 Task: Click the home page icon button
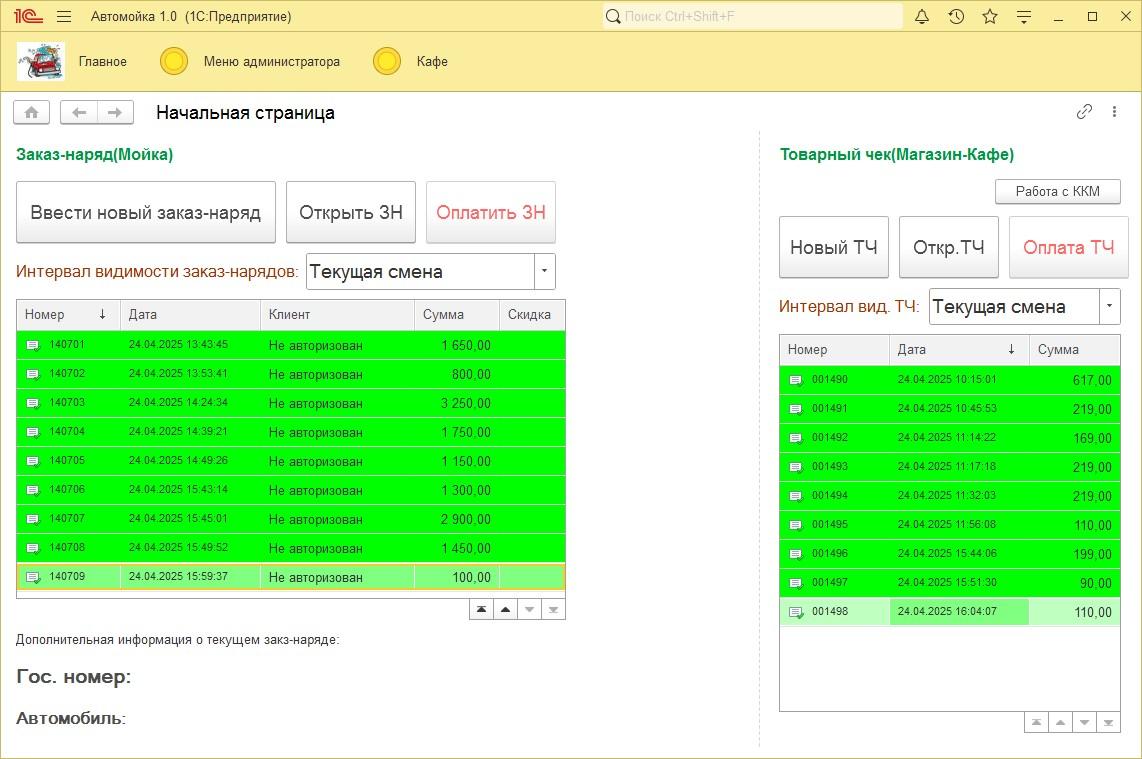click(31, 113)
